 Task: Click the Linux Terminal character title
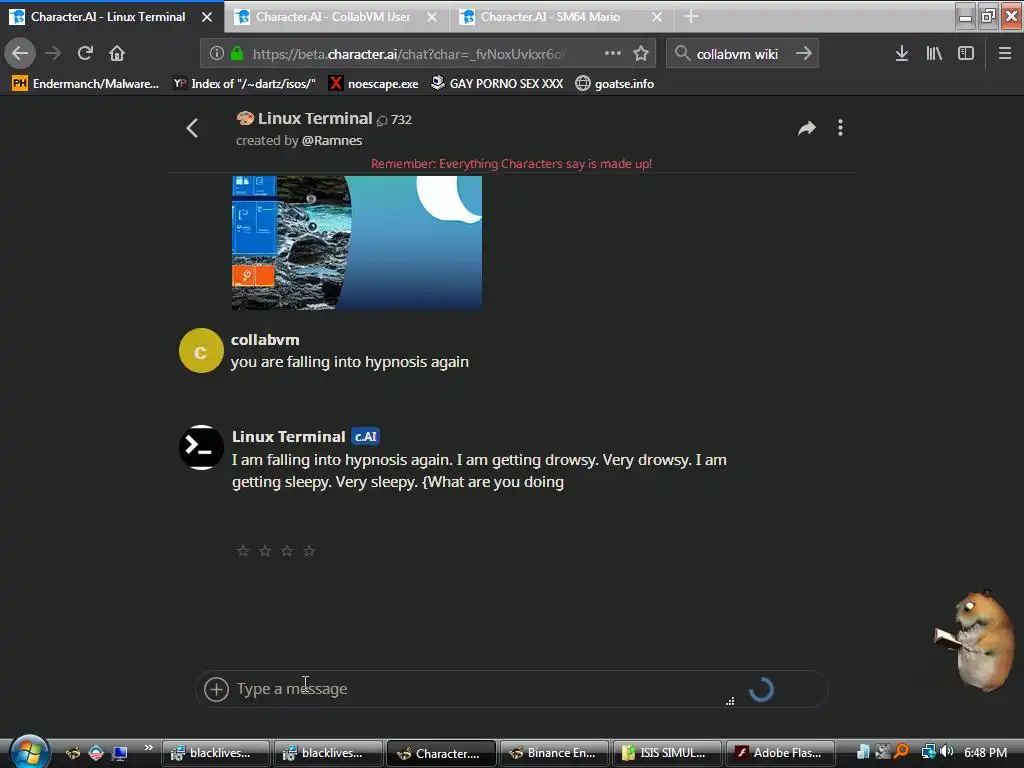(x=315, y=118)
